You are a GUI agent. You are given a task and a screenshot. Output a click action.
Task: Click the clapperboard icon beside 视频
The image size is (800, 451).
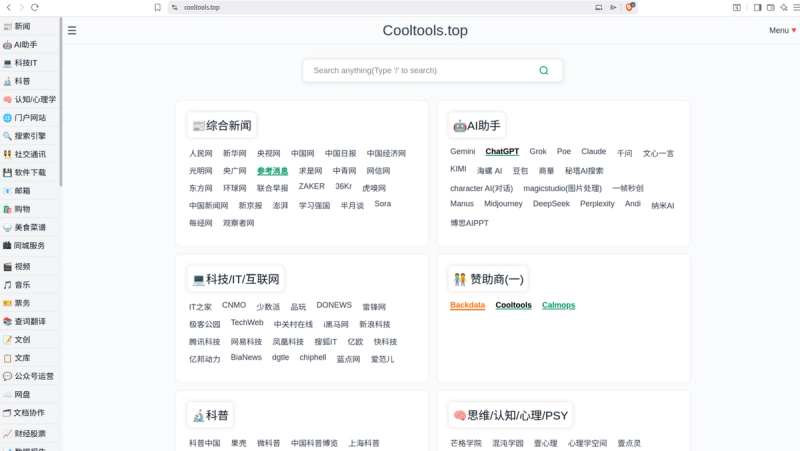click(7, 267)
